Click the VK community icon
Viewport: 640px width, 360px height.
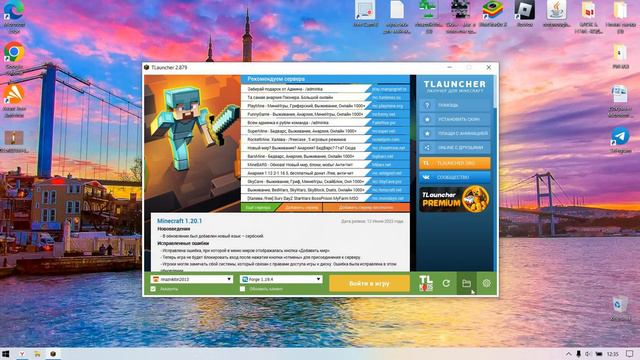pyautogui.click(x=426, y=178)
